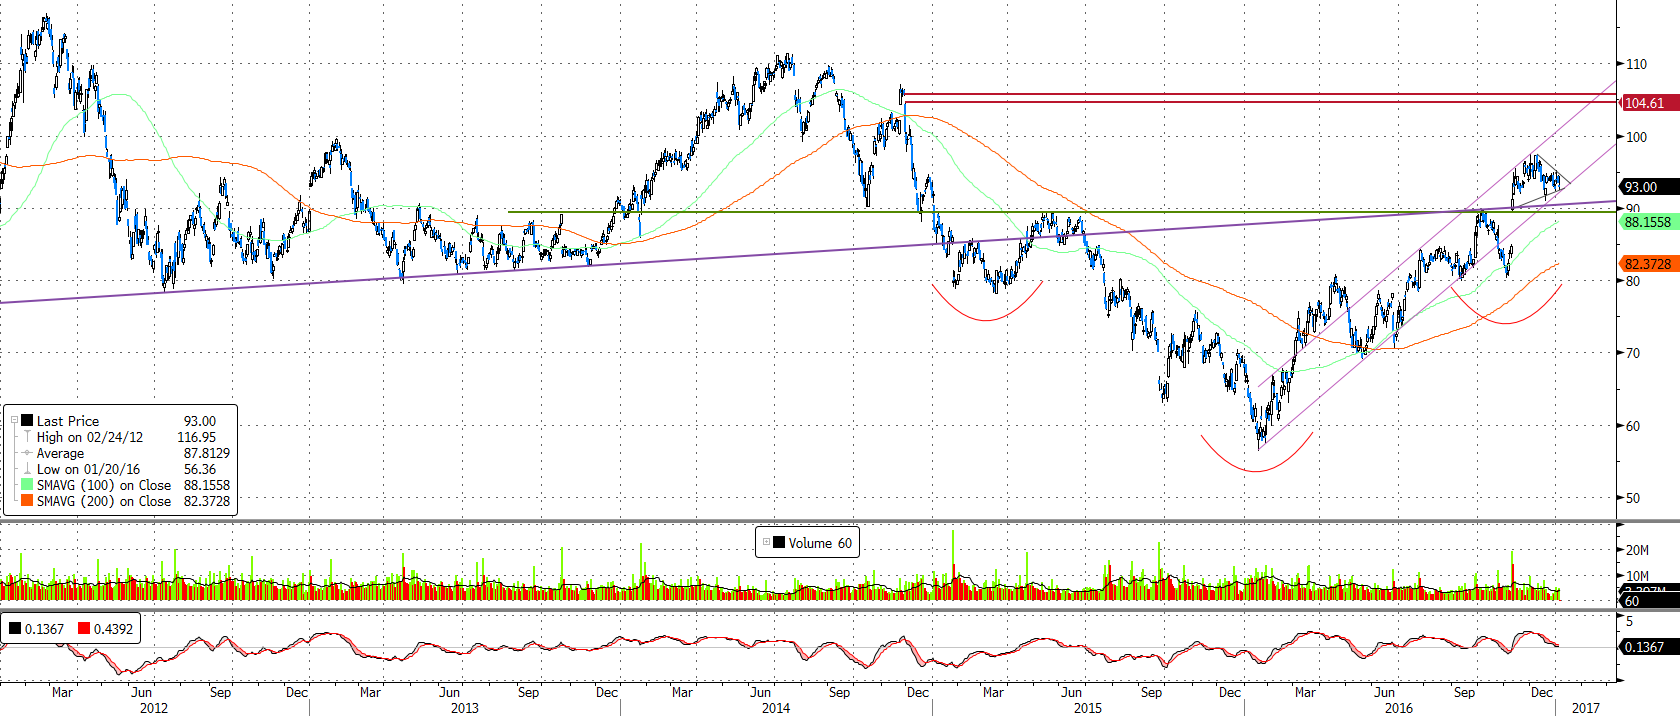This screenshot has width=1680, height=717.
Task: Select "Low on 01/20/16" legend text
Action: pos(88,469)
